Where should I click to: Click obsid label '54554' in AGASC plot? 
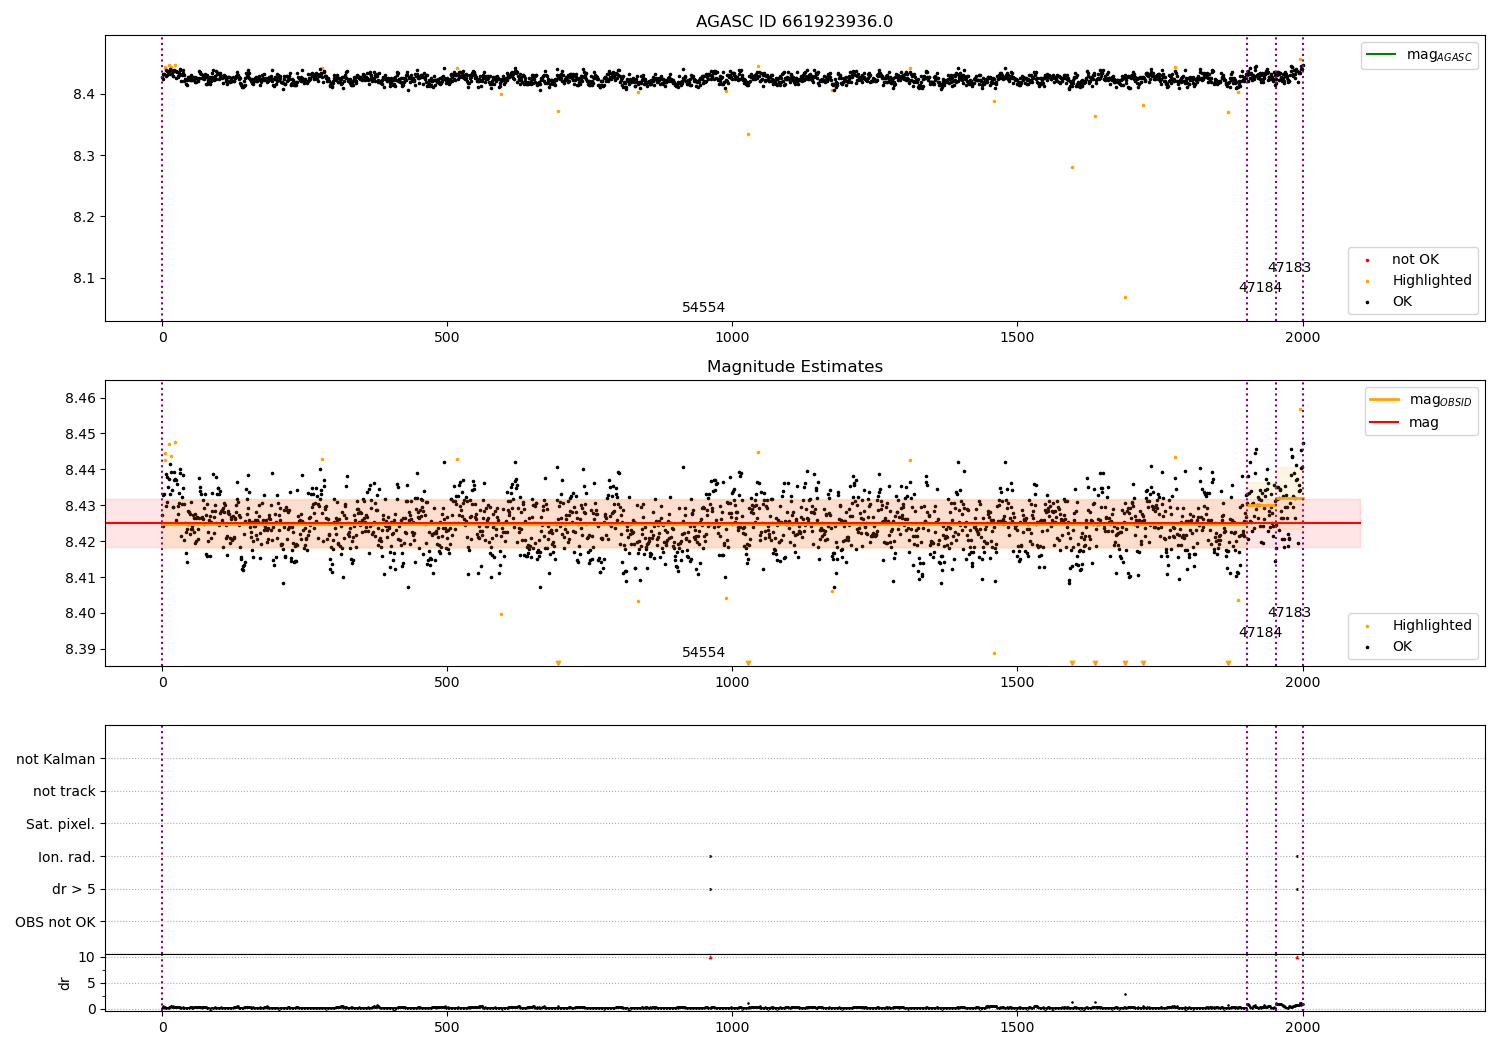pyautogui.click(x=703, y=308)
